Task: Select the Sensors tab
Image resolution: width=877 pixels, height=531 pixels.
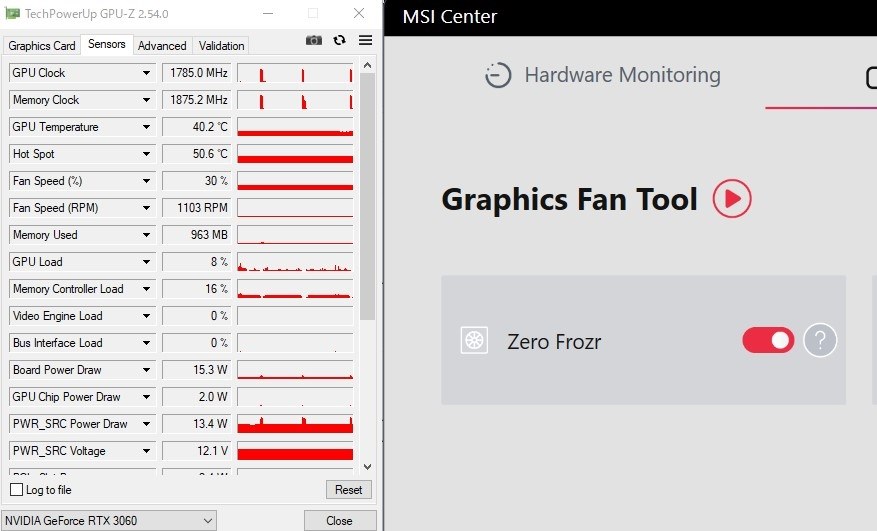Action: pyautogui.click(x=106, y=44)
